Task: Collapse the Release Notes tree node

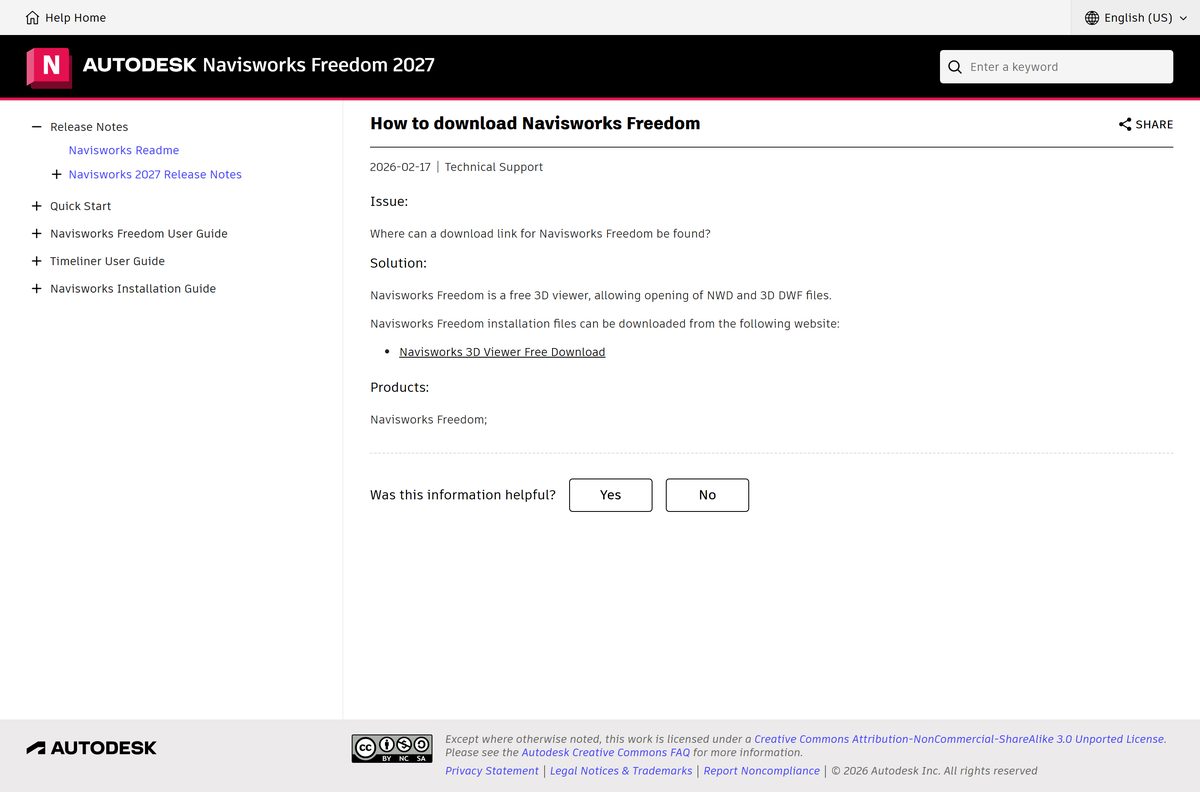Action: (37, 127)
